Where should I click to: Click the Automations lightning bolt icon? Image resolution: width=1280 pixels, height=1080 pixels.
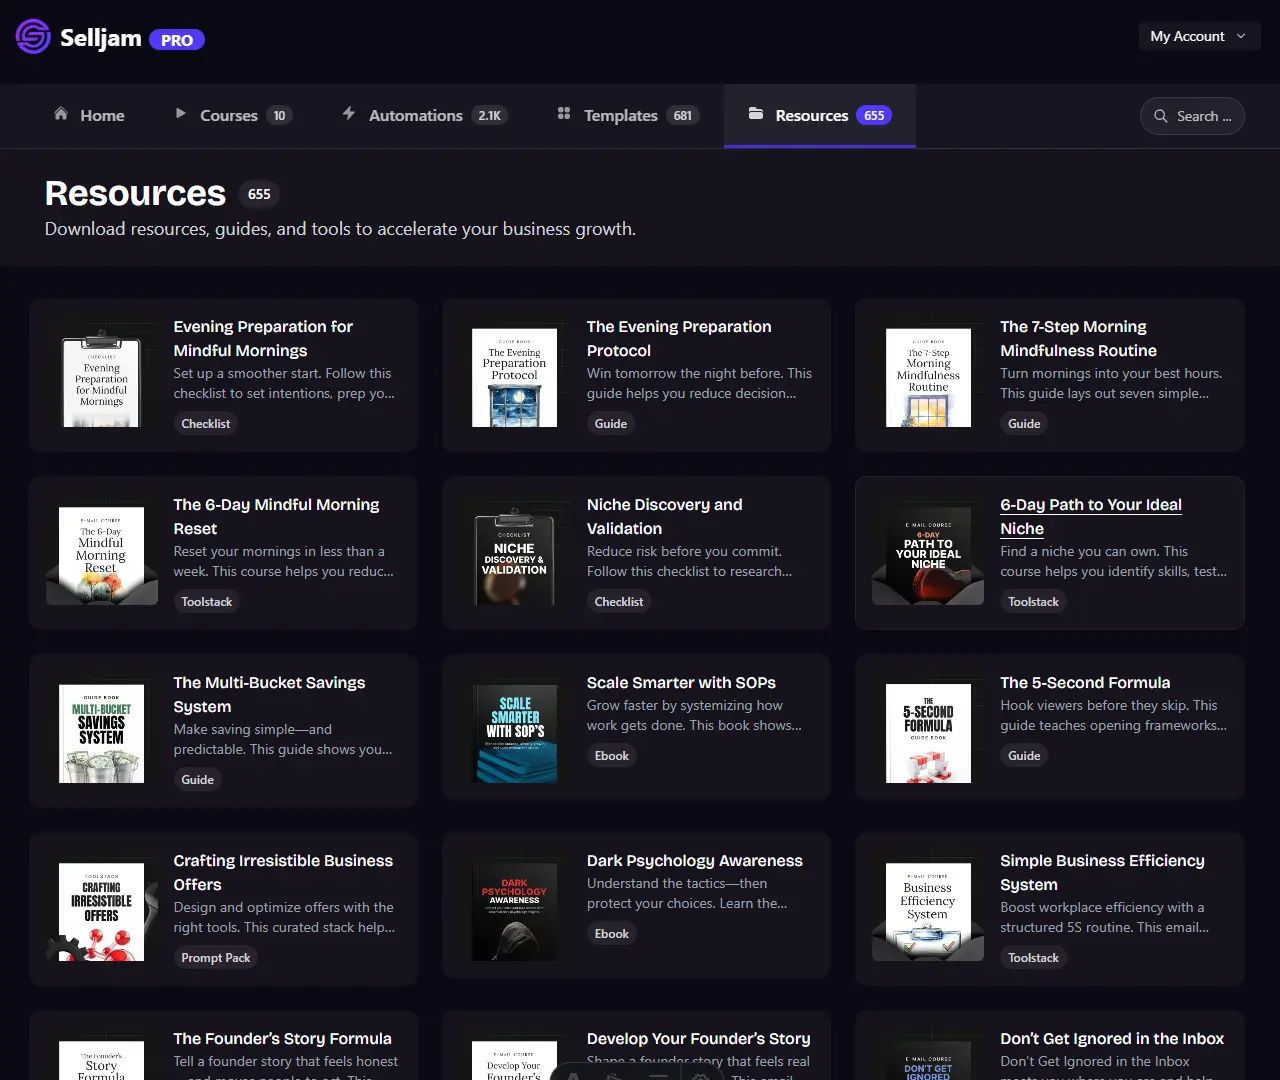349,114
